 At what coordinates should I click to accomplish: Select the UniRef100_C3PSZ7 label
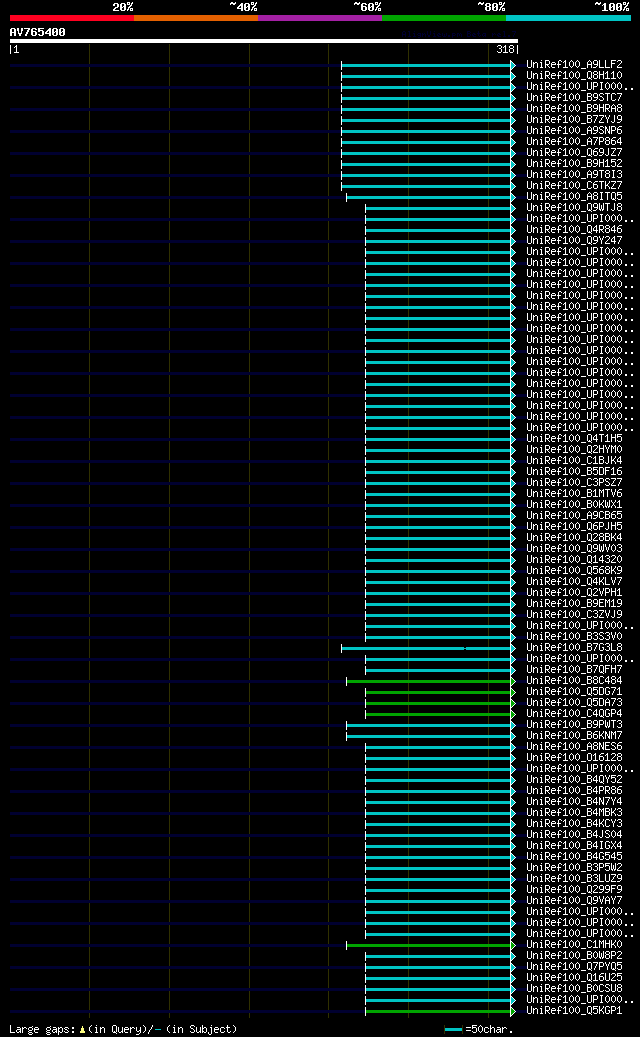point(574,483)
